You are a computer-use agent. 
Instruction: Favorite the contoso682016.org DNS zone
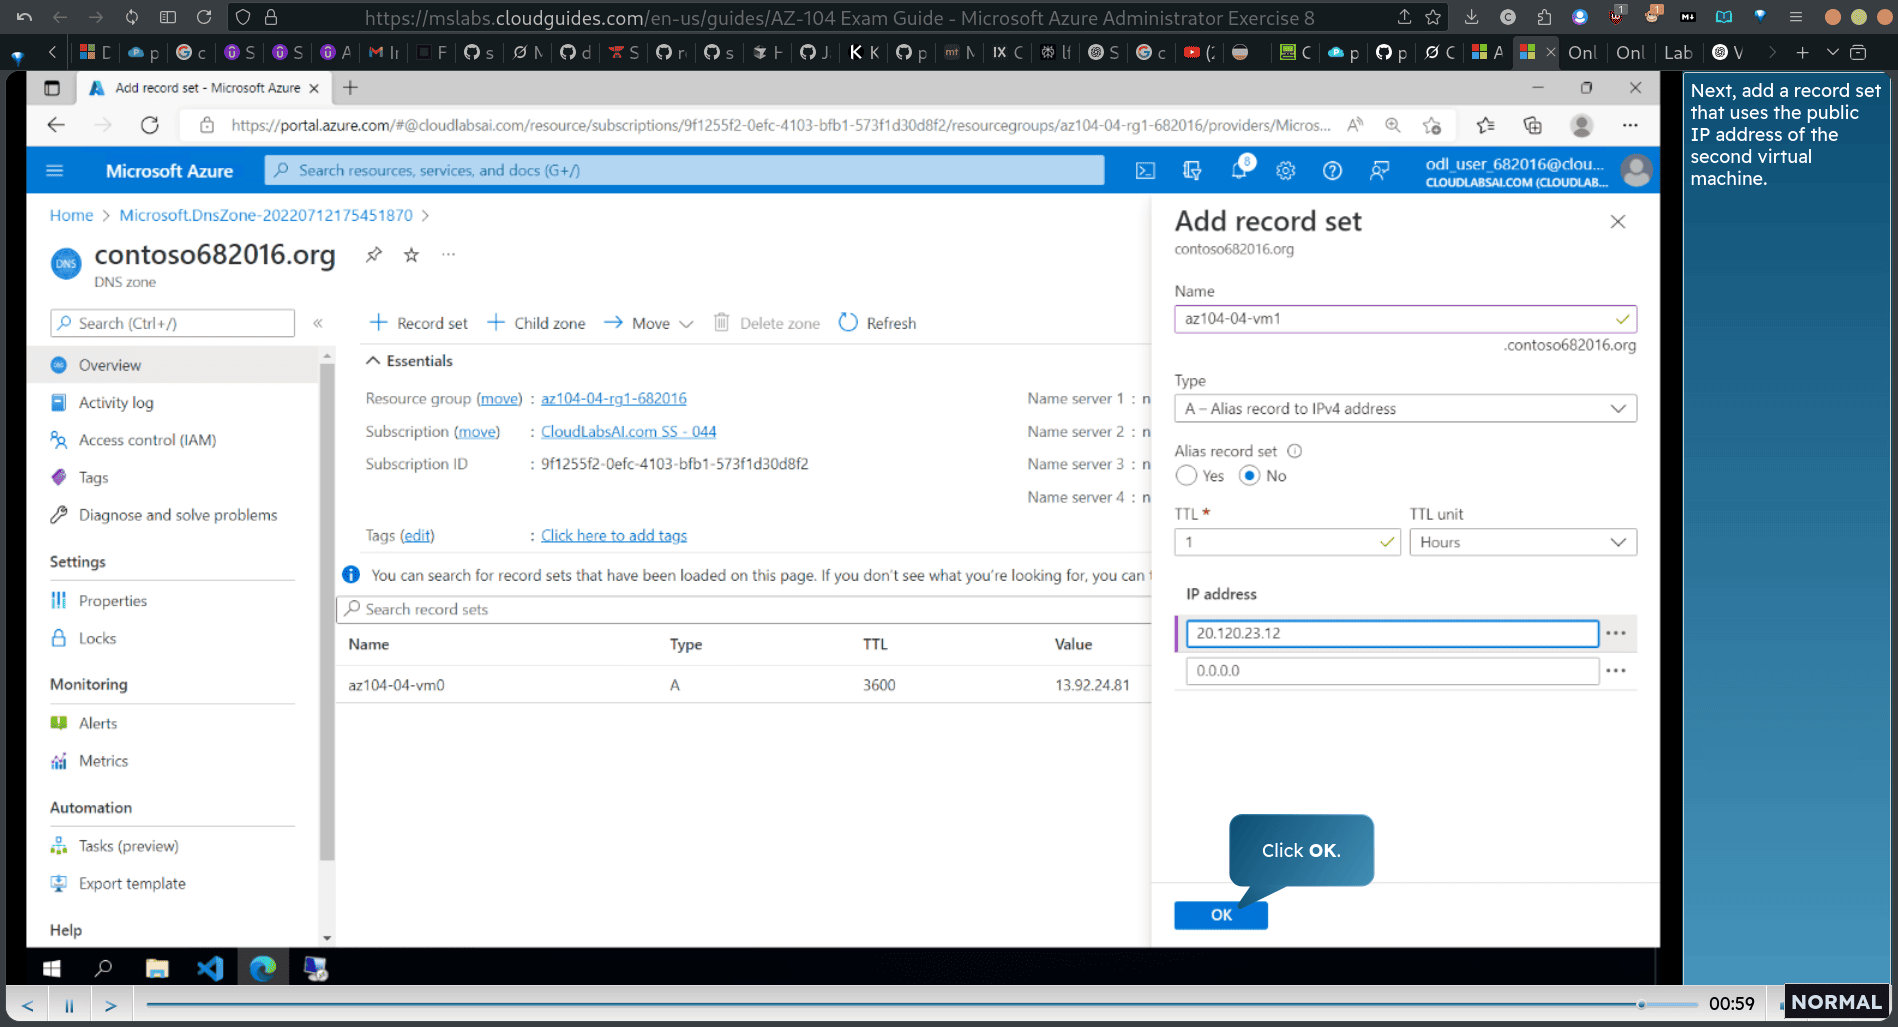[411, 254]
